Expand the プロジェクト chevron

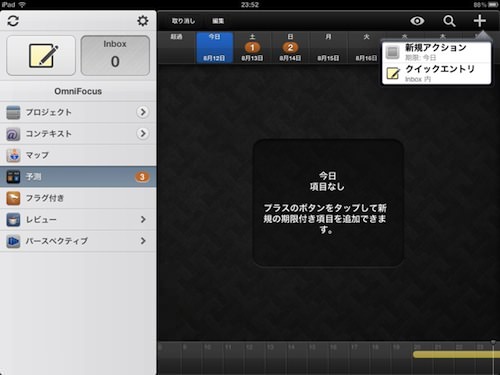point(143,112)
